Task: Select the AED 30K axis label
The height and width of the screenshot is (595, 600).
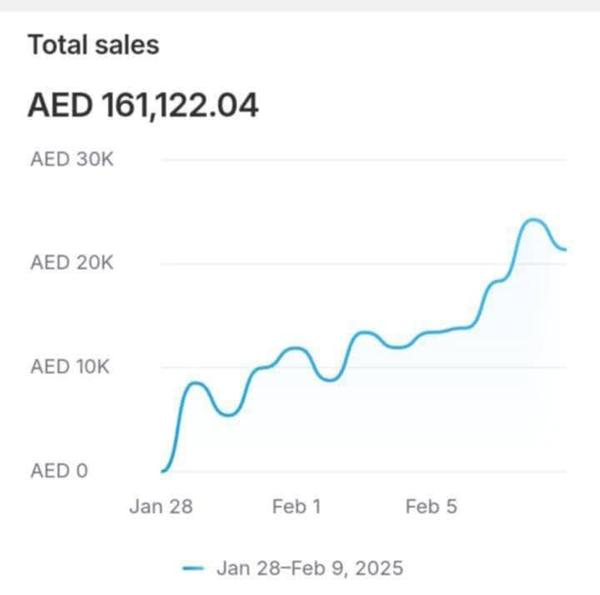Action: pos(72,160)
